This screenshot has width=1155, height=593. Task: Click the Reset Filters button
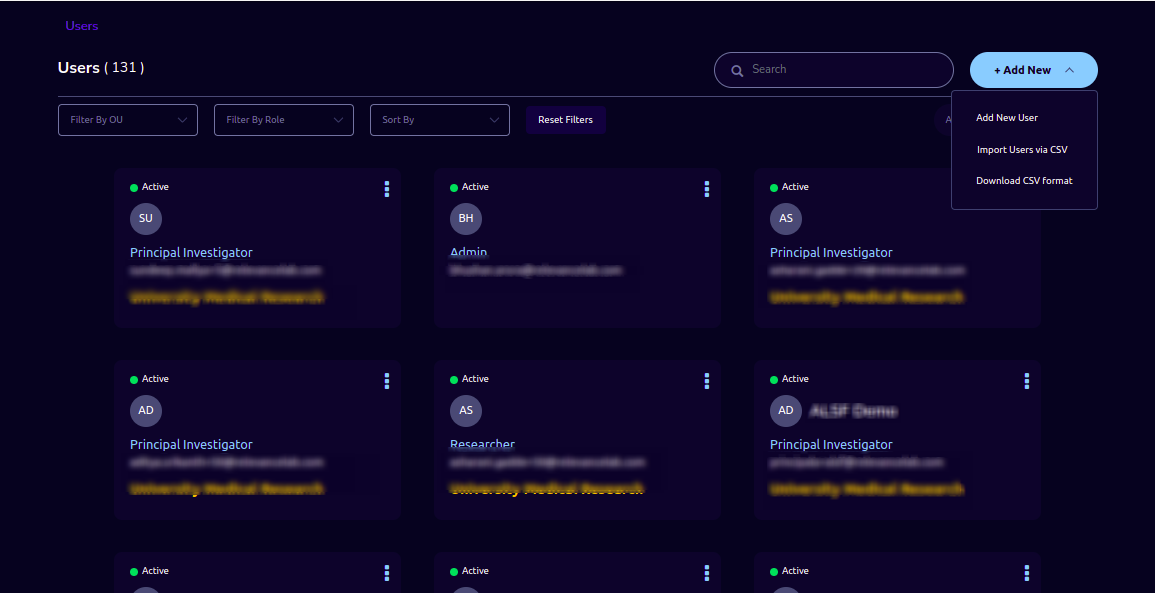click(566, 120)
